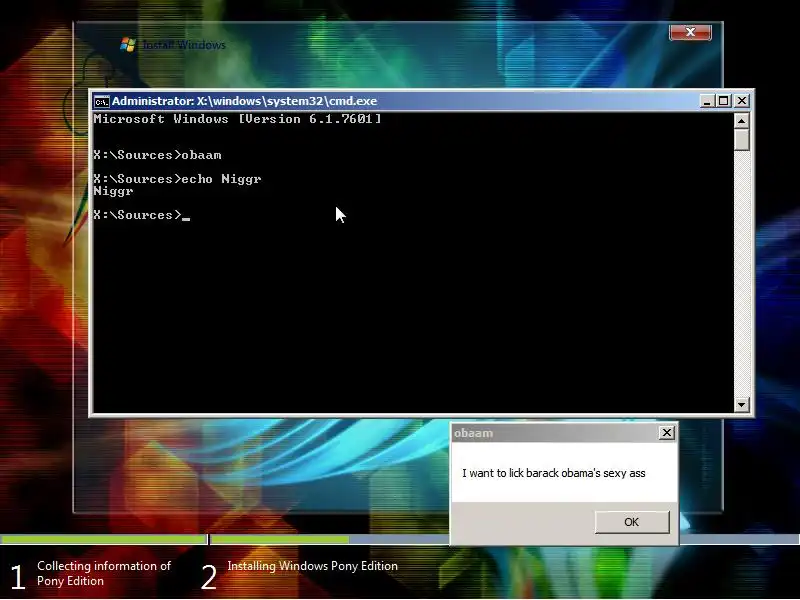Minimize the Administrator cmd.exe window
The image size is (800, 600).
pyautogui.click(x=707, y=101)
